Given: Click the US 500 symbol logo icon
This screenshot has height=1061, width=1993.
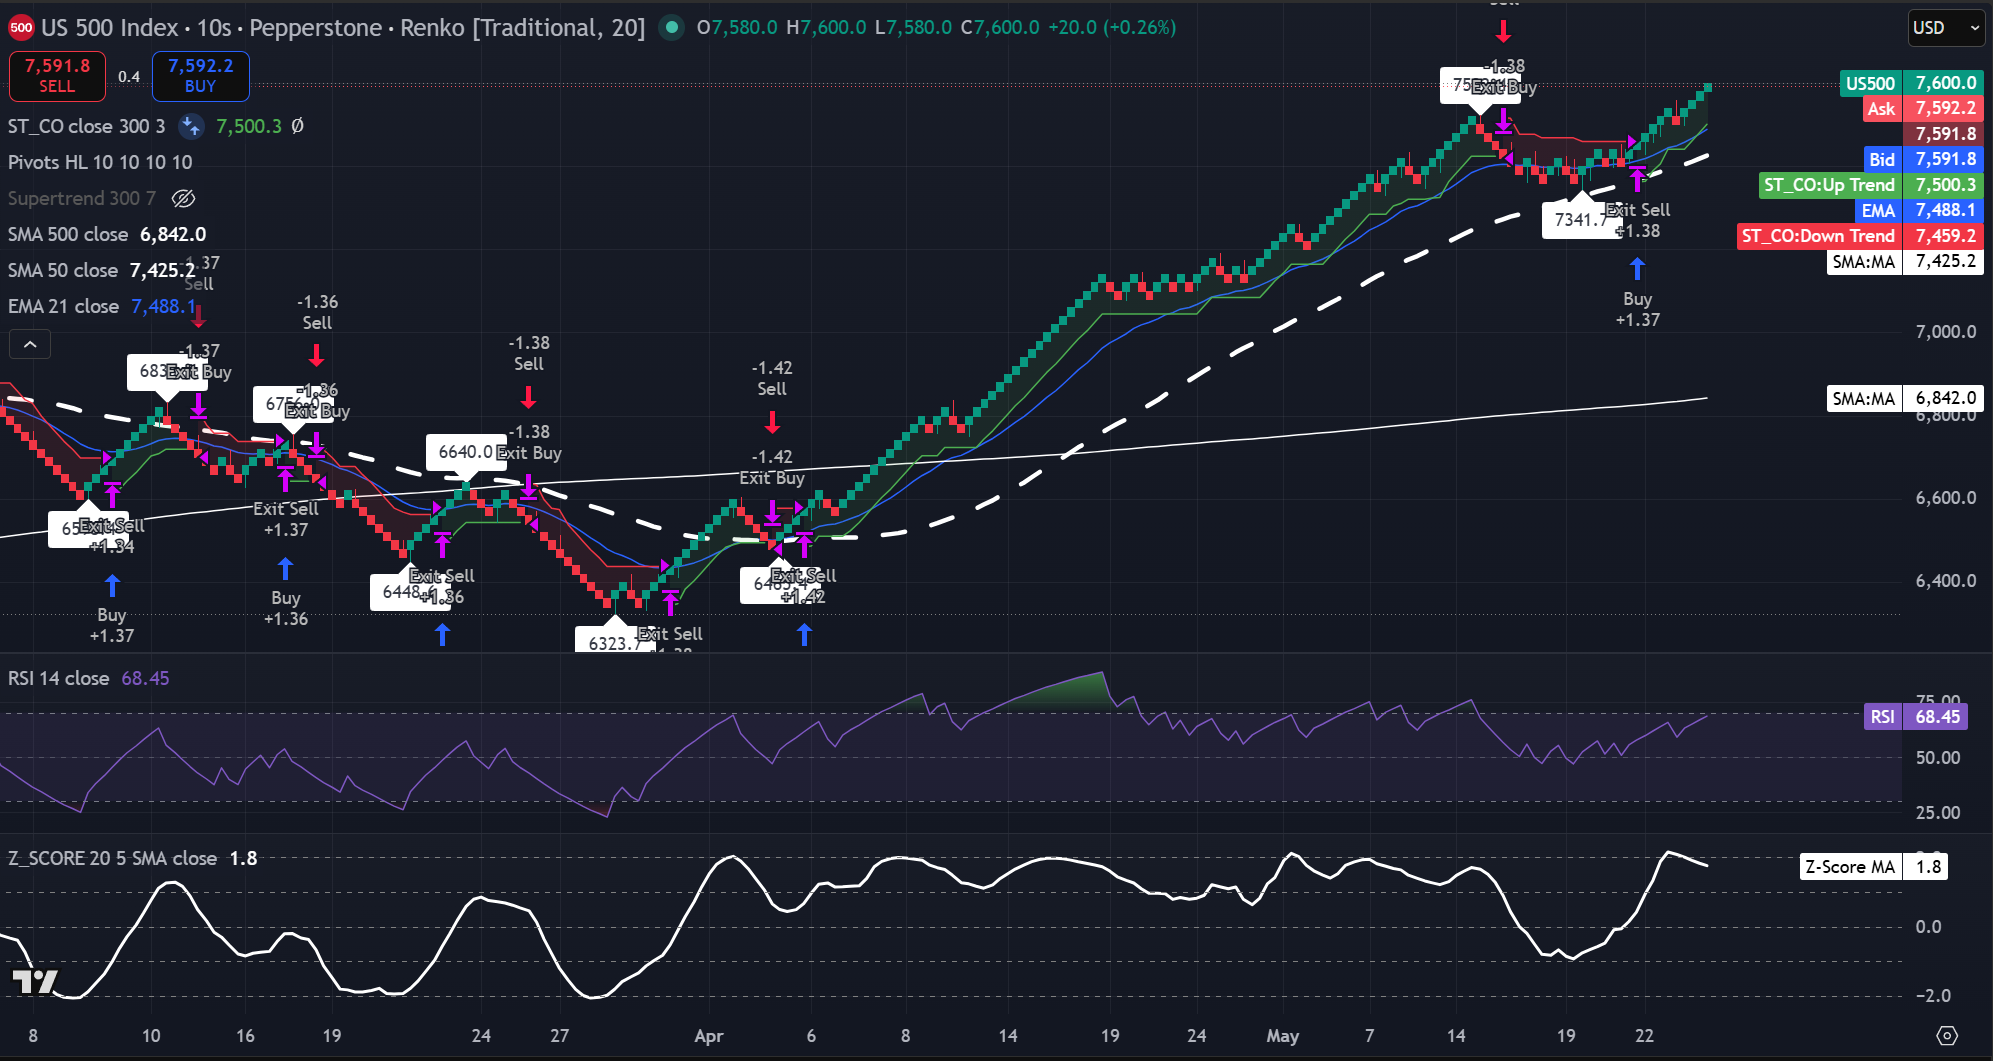Looking at the screenshot, I should click(x=21, y=28).
